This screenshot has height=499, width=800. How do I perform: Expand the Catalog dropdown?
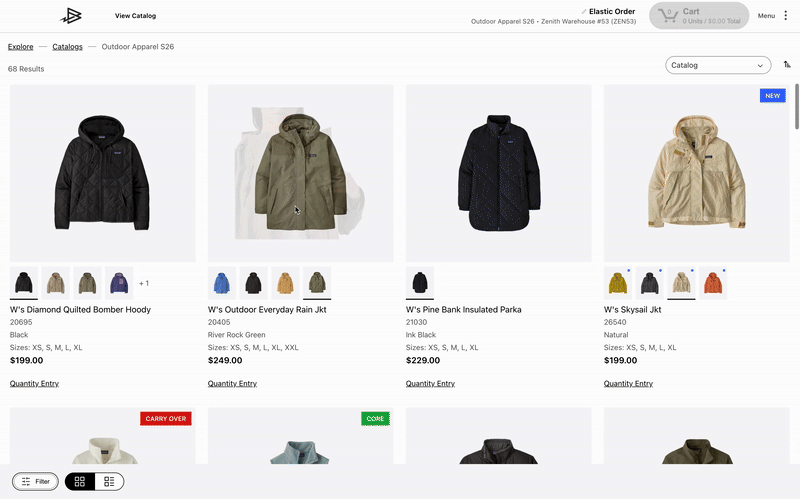click(718, 65)
